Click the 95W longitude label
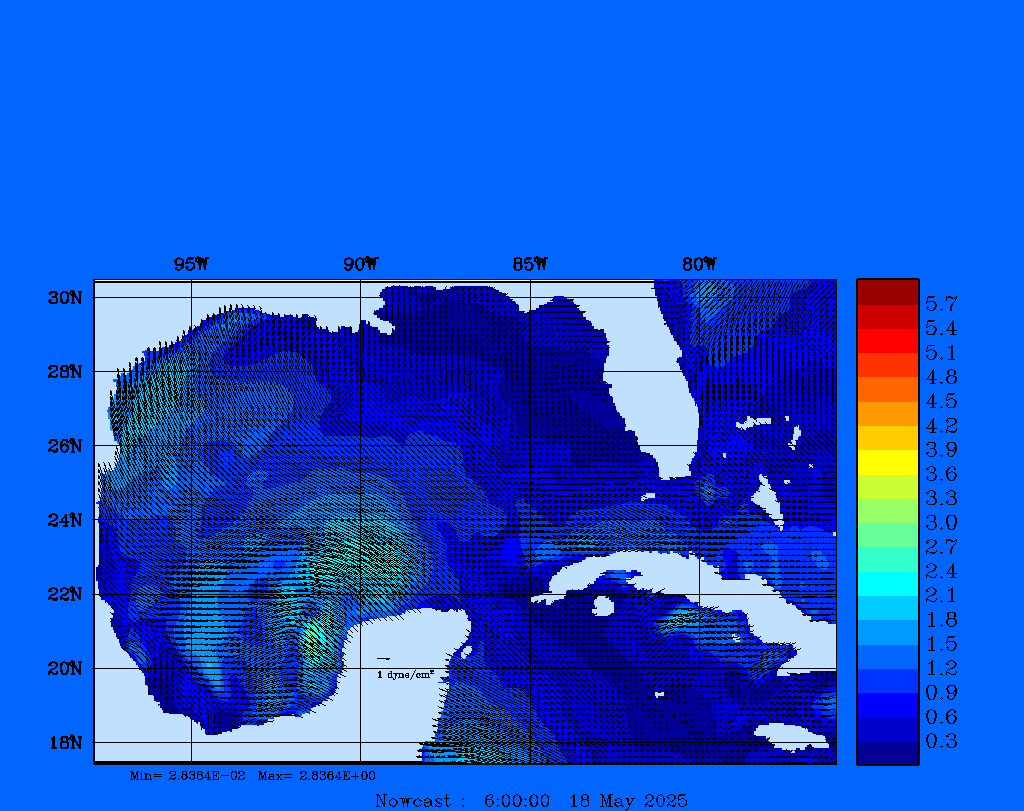Viewport: 1024px width, 811px height. tap(191, 264)
